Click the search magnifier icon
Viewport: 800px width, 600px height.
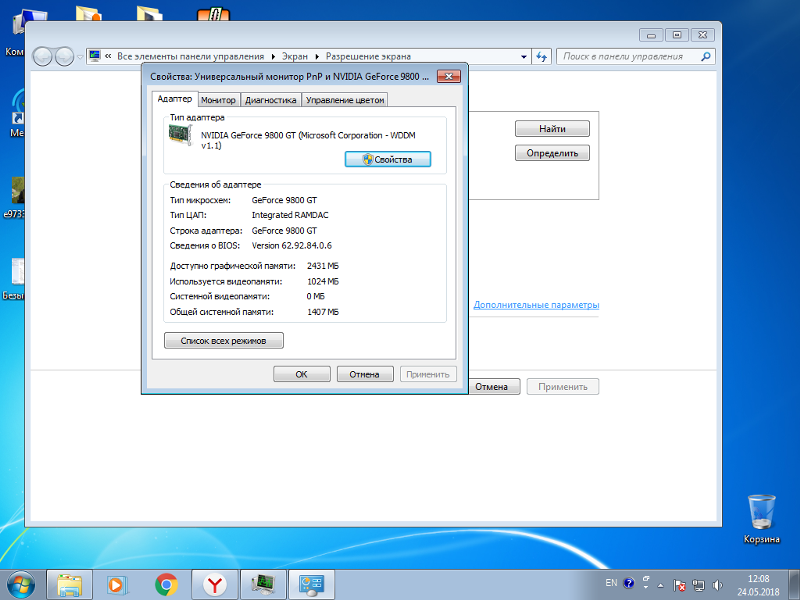706,57
